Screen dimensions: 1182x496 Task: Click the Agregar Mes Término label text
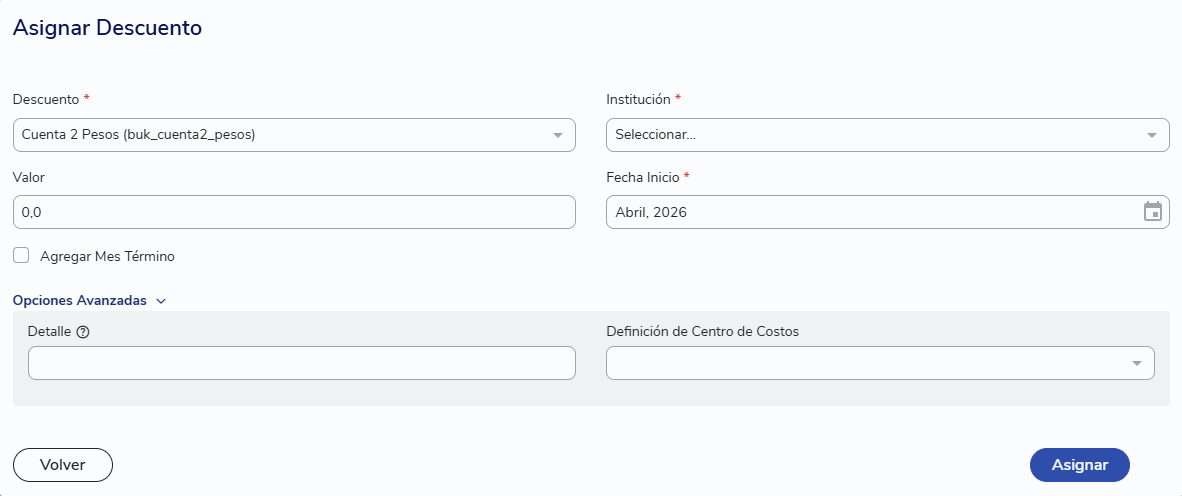(107, 256)
